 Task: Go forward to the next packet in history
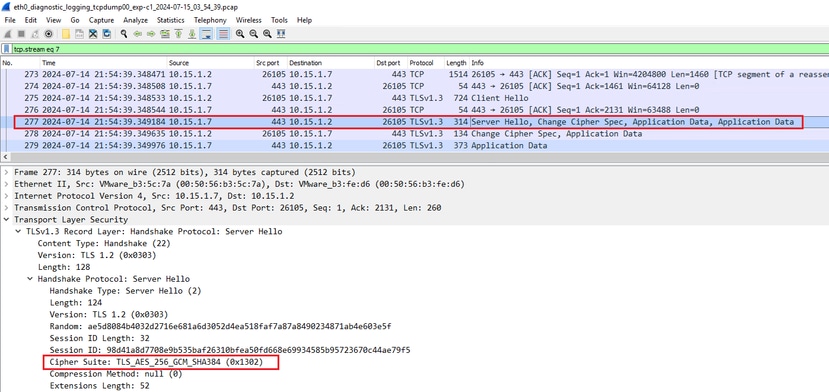pyautogui.click(x=151, y=34)
